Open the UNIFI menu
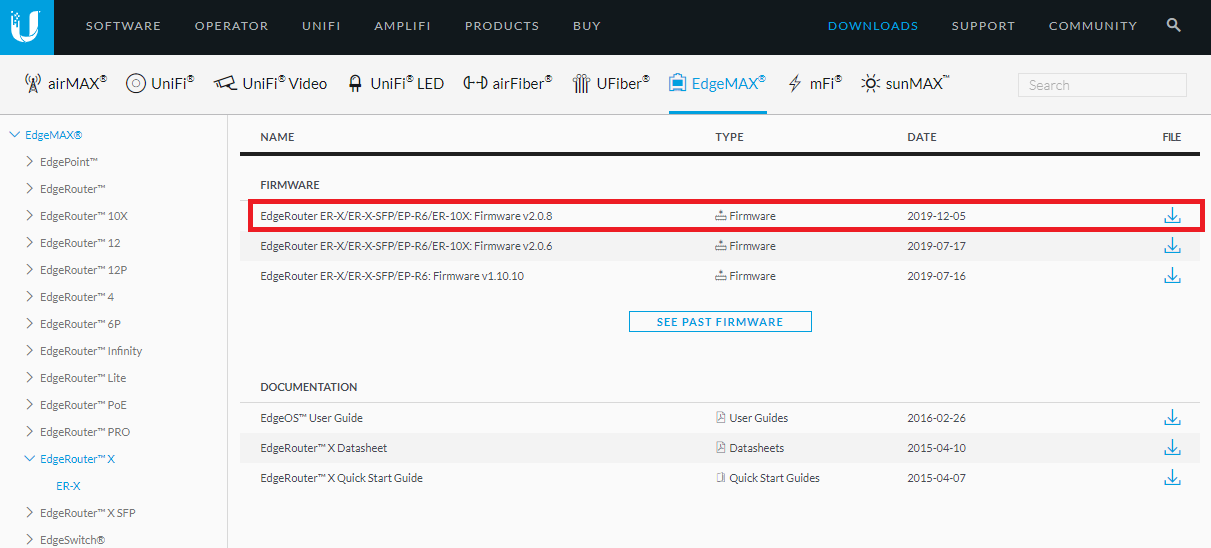Screen dimensions: 1211x548 click(x=321, y=26)
